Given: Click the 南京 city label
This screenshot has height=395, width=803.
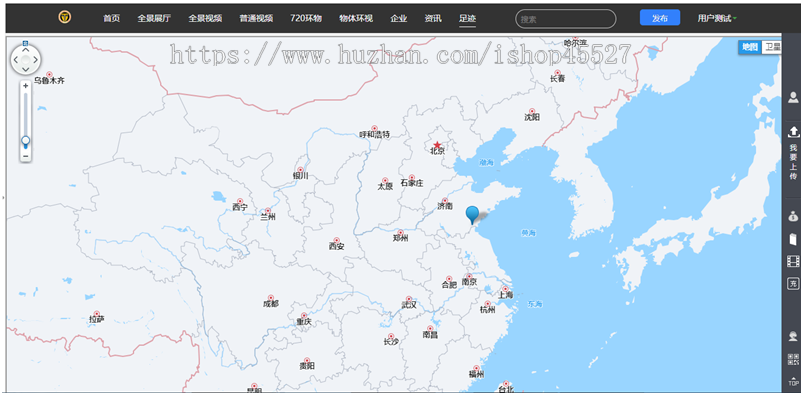Looking at the screenshot, I should coord(469,282).
